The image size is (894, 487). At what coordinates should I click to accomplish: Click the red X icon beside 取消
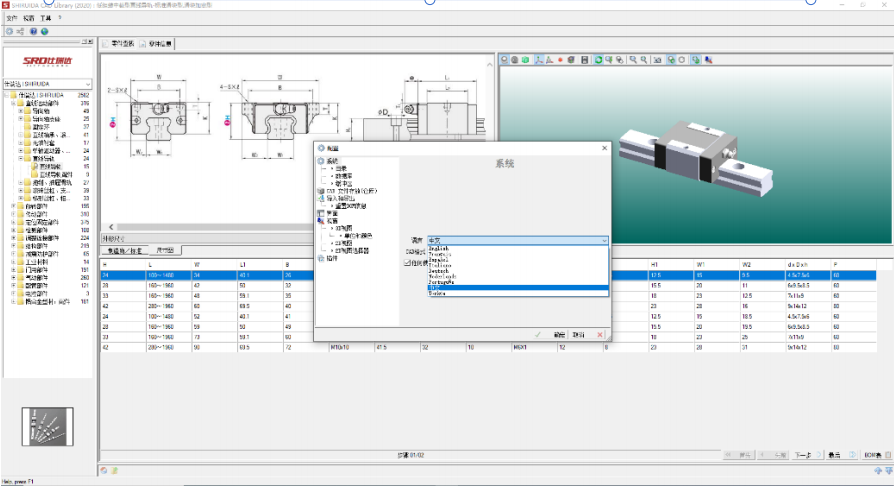tap(600, 334)
